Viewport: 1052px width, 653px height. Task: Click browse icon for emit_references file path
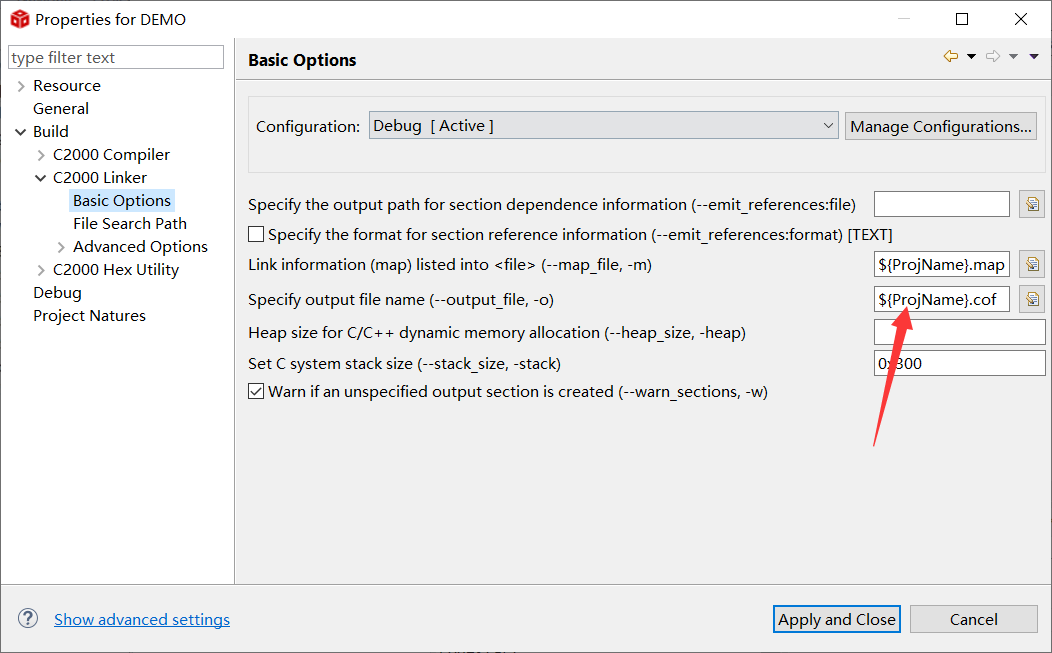coord(1032,204)
